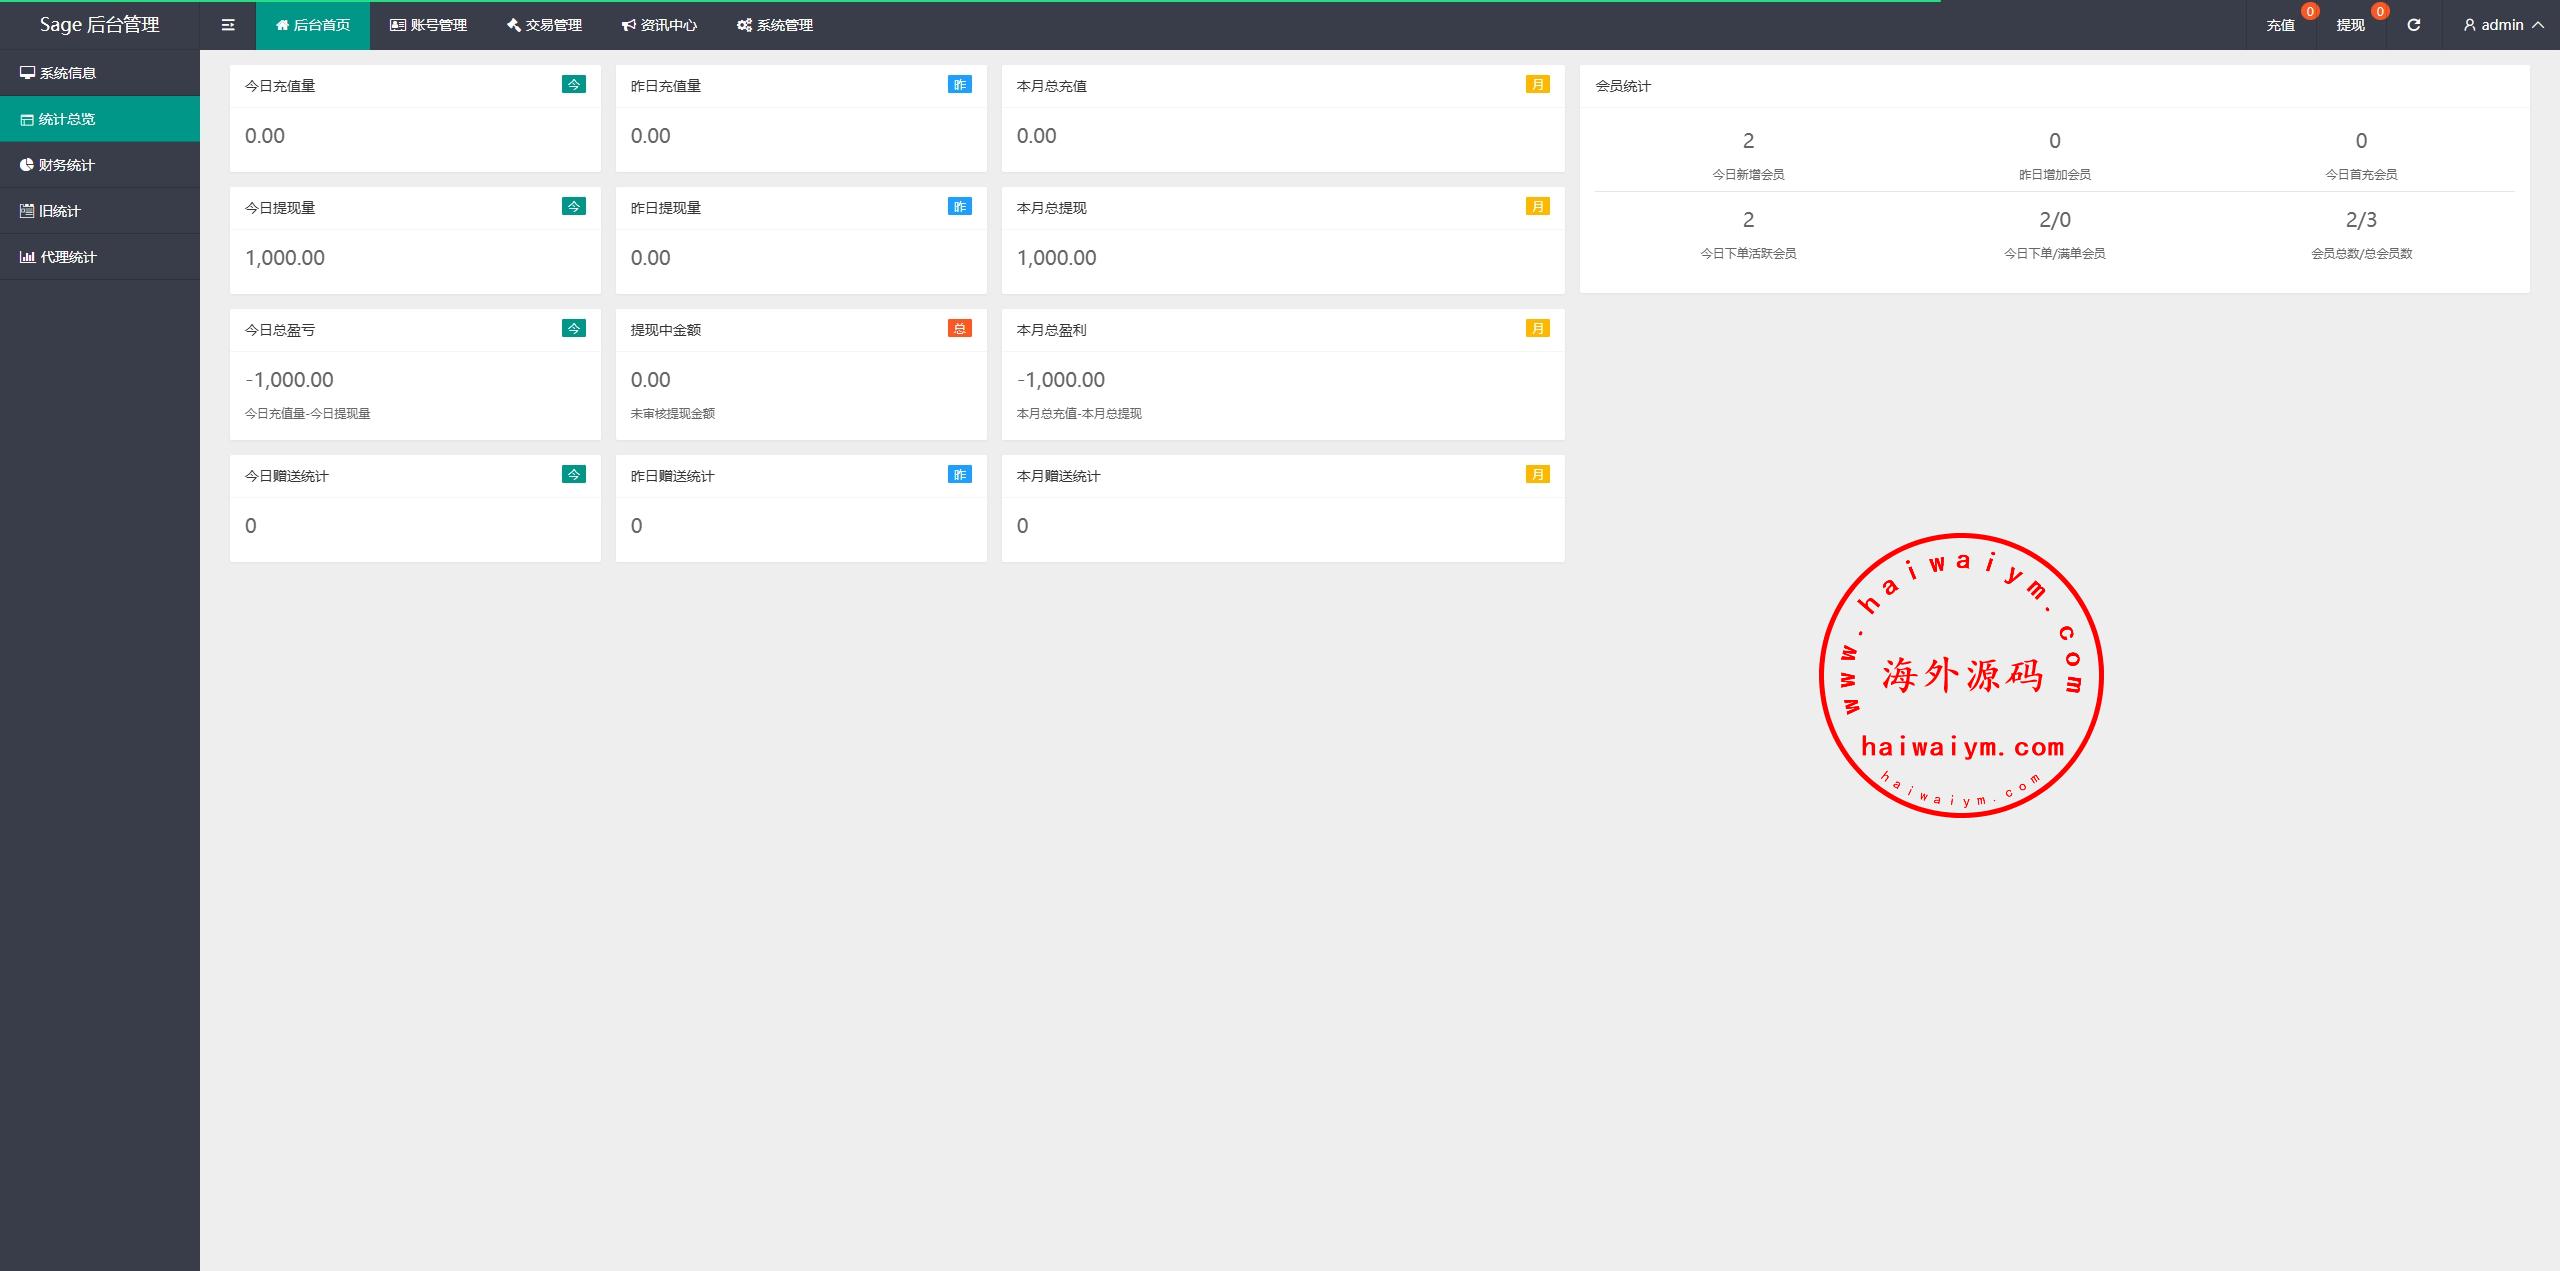2560x1271 pixels.
Task: Click the Sage 后台管理 logo title
Action: click(100, 25)
